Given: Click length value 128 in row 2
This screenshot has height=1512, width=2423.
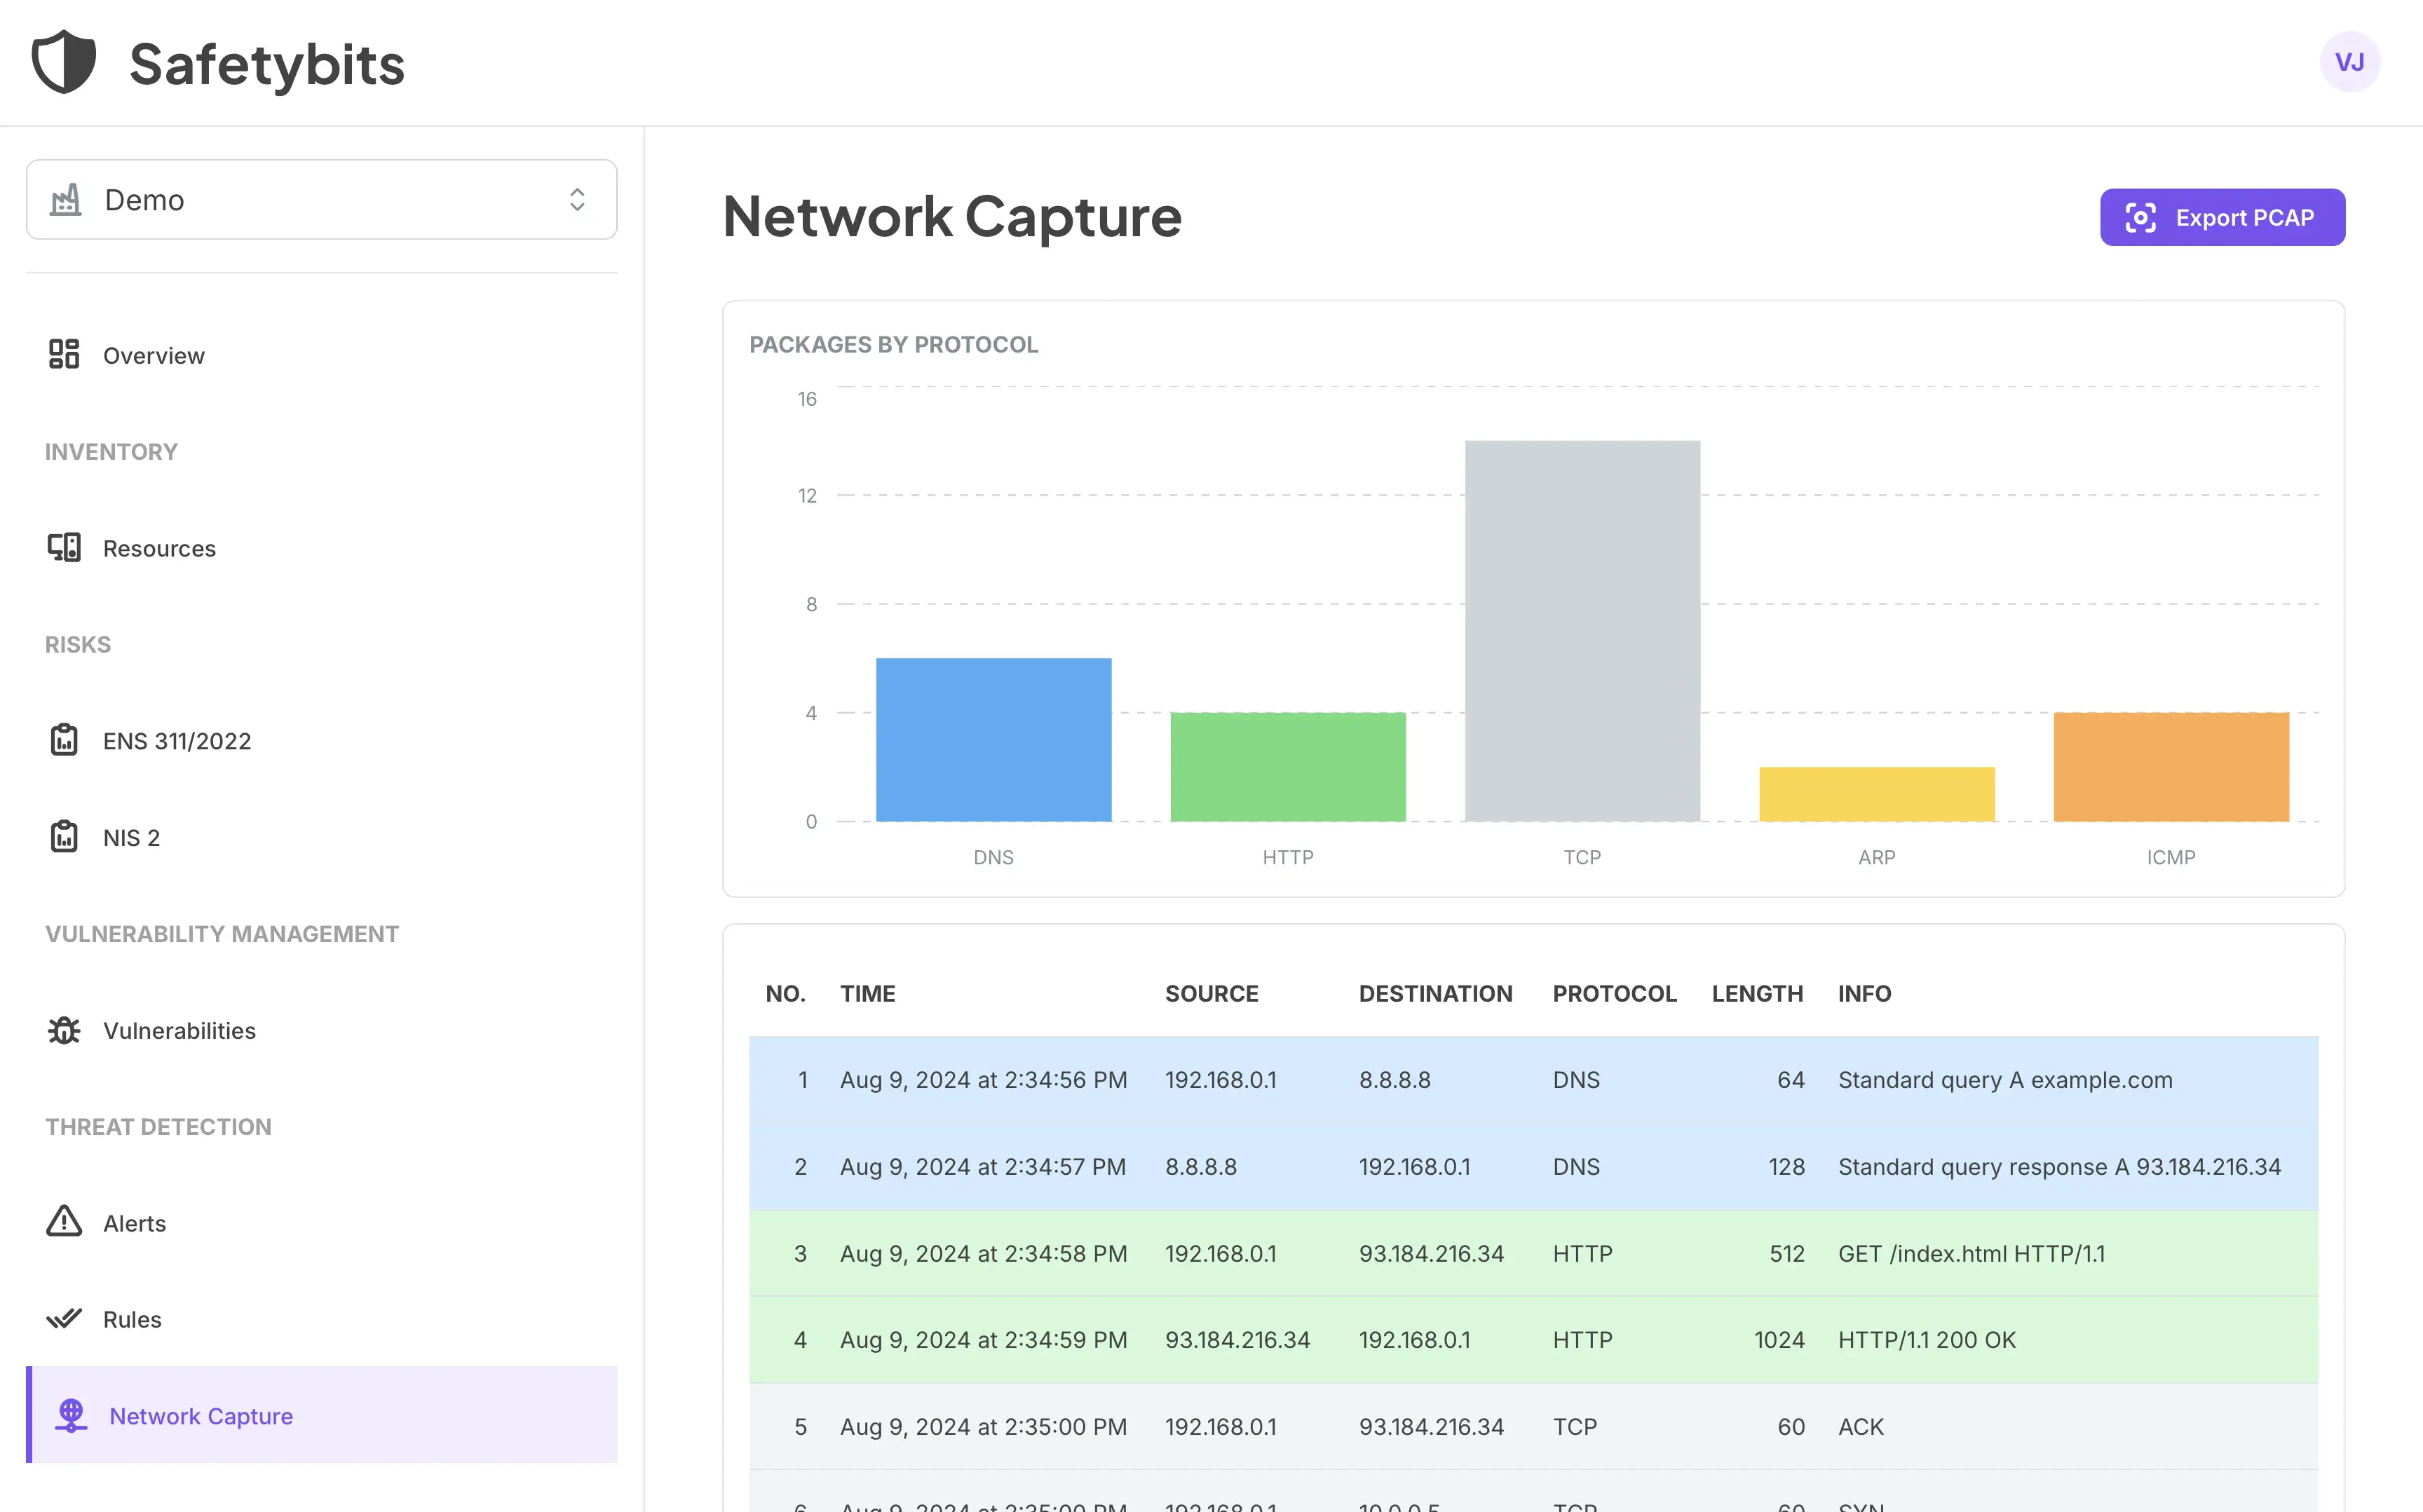Looking at the screenshot, I should 1786,1167.
